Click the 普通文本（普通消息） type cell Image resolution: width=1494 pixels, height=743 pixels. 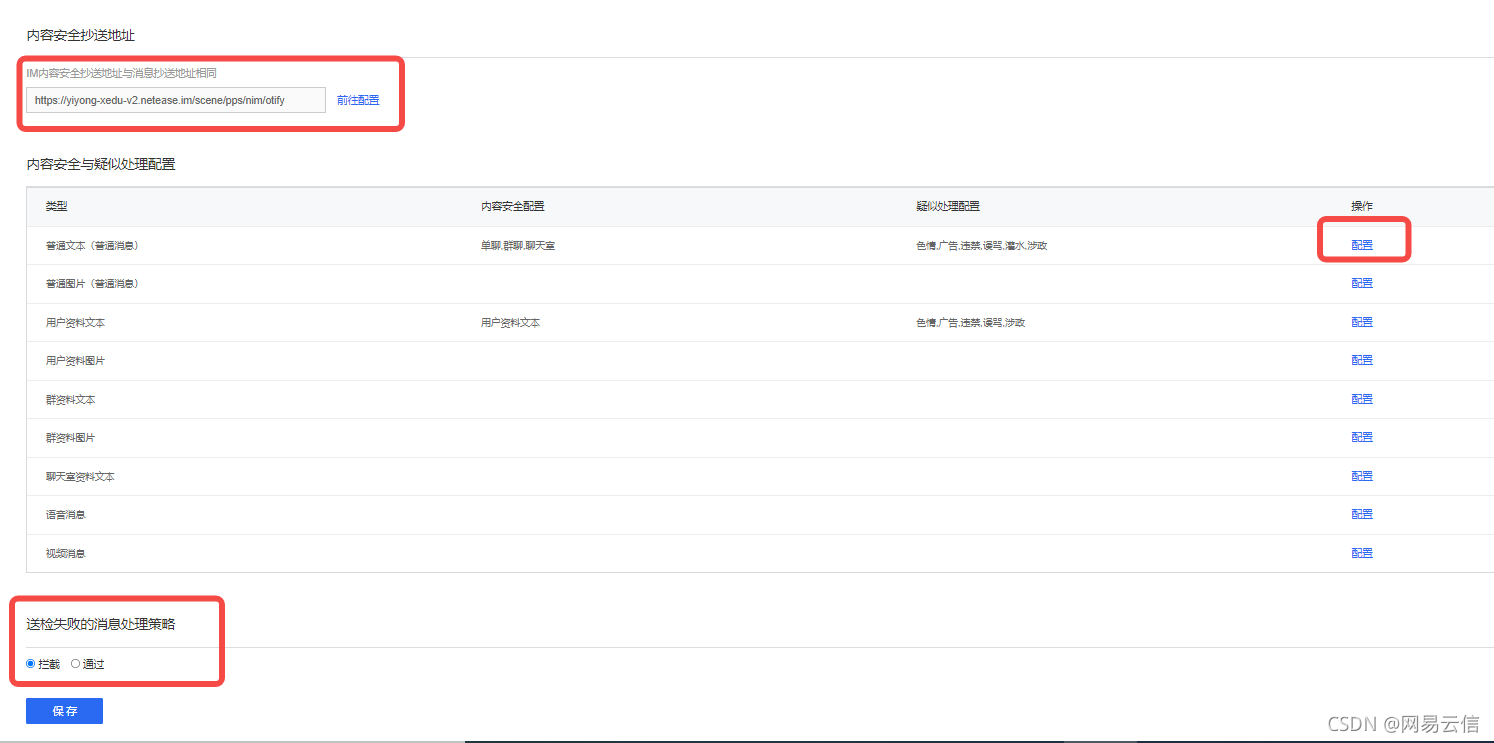click(x=92, y=245)
